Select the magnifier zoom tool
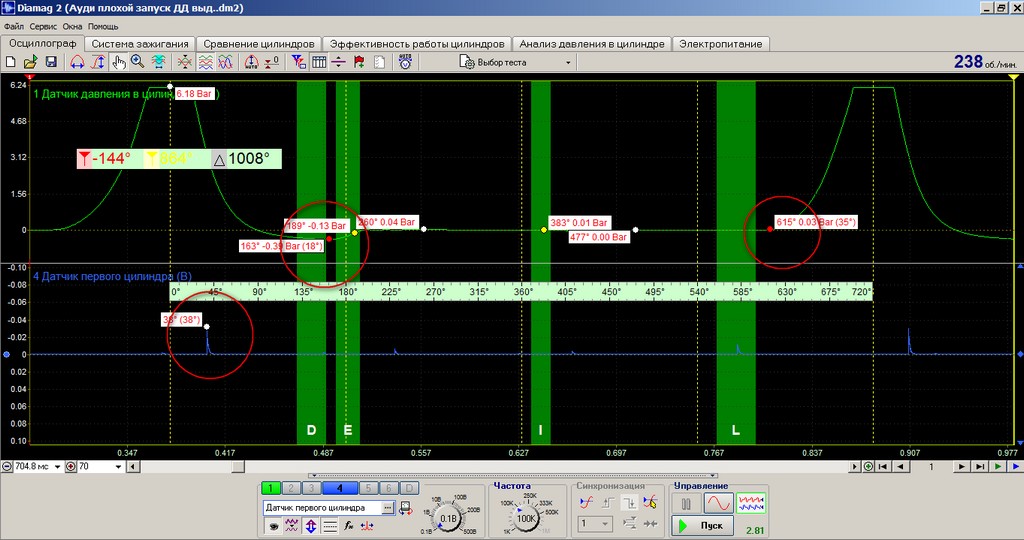This screenshot has width=1024, height=540. click(x=138, y=62)
